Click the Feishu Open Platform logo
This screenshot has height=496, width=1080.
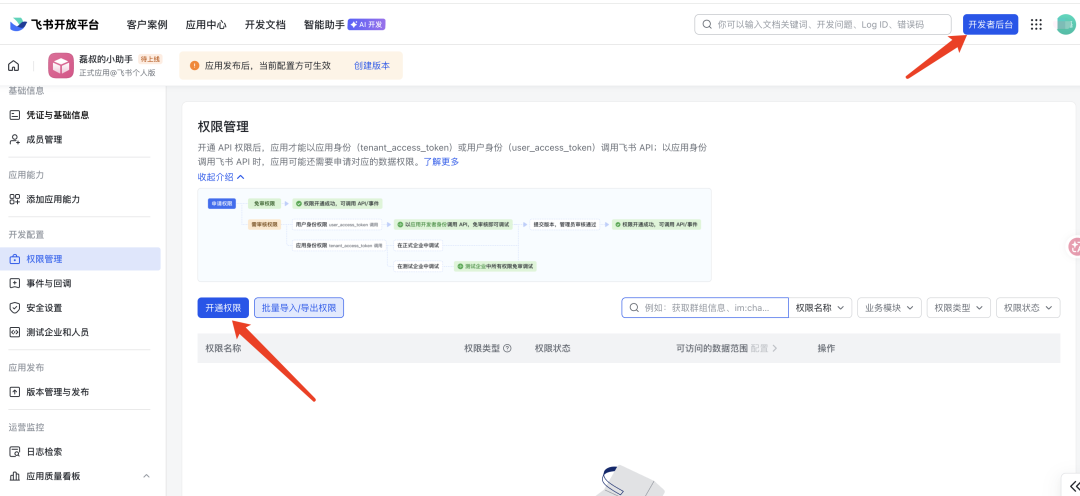click(x=54, y=24)
